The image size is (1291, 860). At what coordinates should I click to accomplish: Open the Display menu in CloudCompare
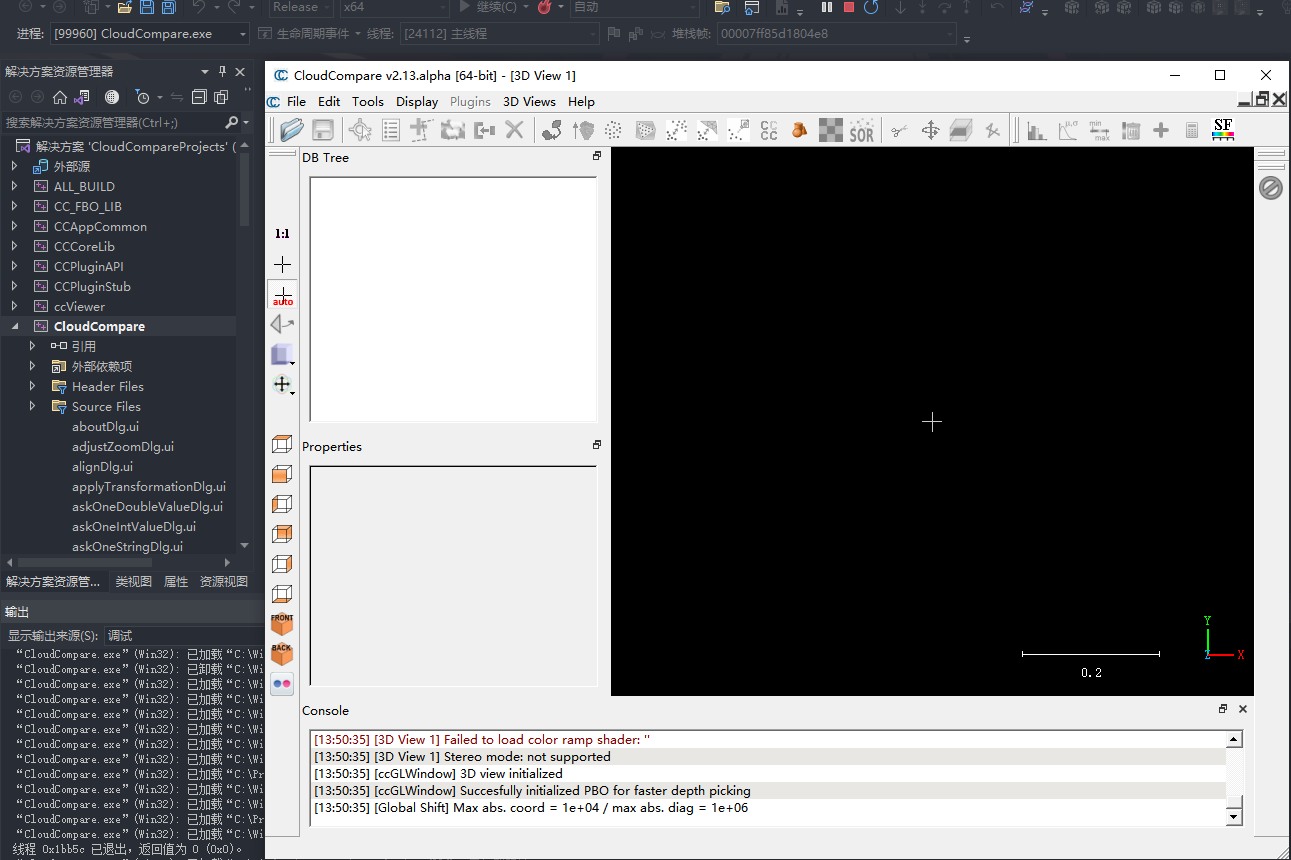tap(417, 101)
